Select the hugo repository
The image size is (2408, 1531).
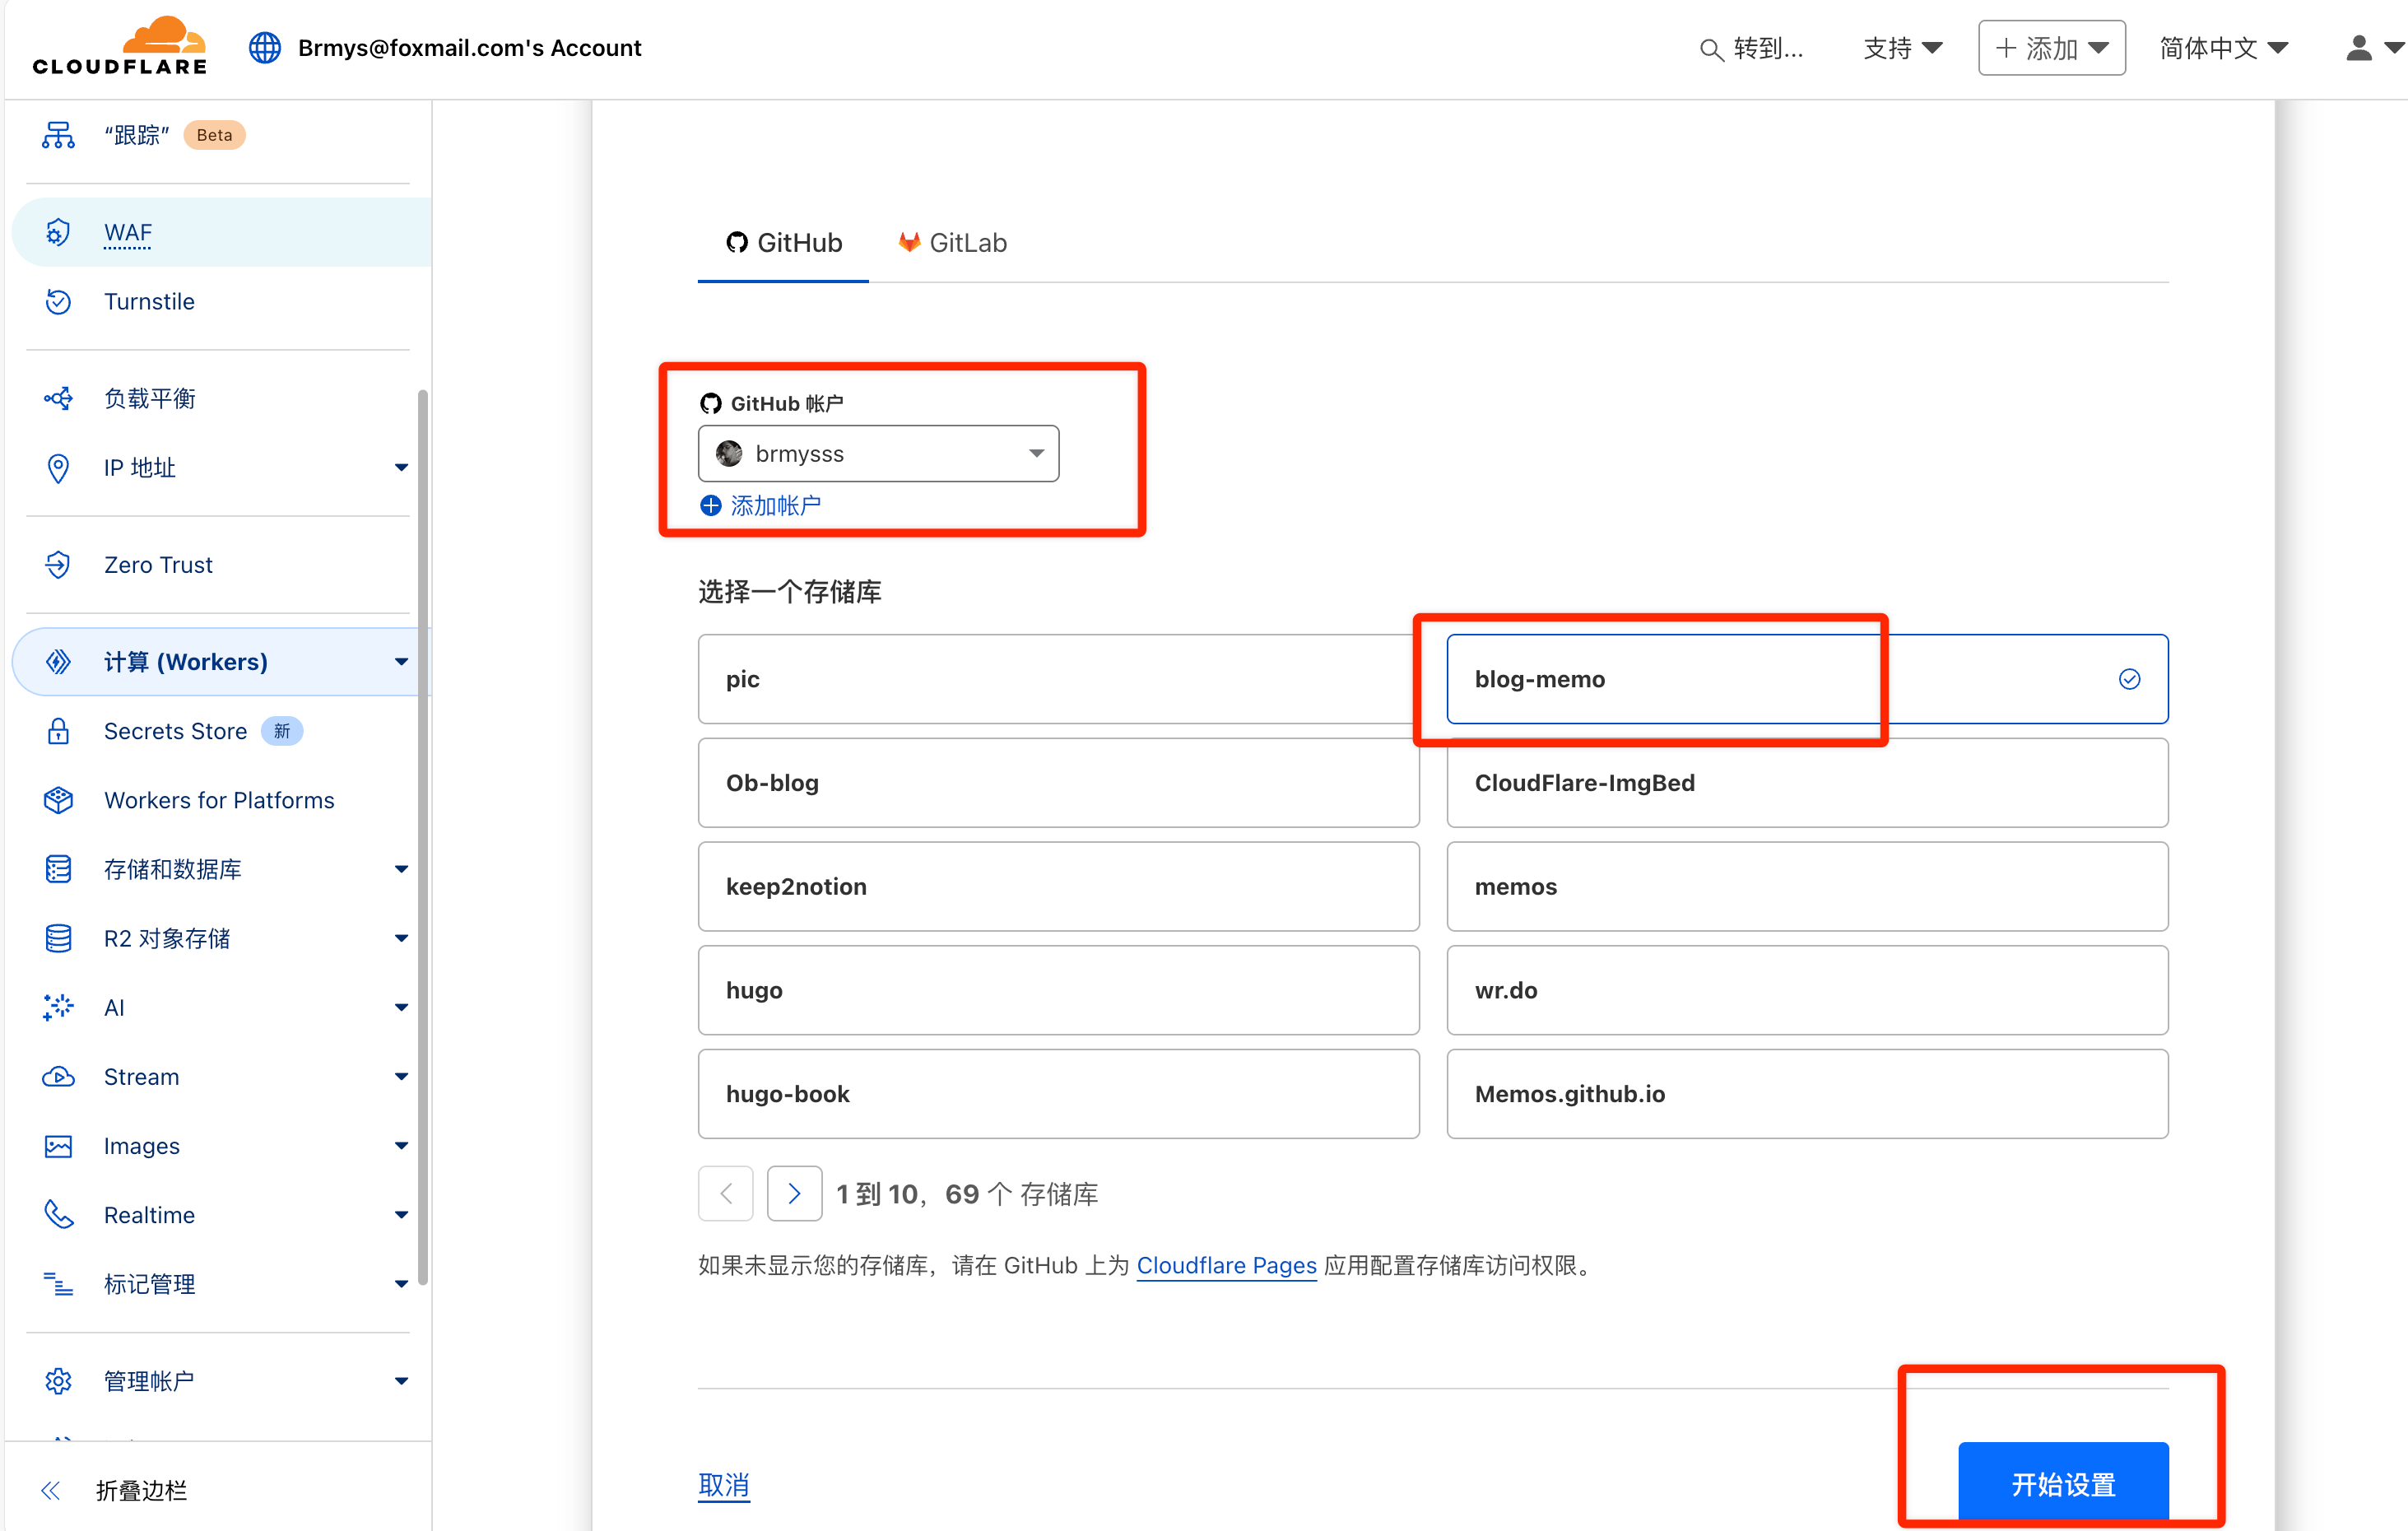[x=1058, y=990]
